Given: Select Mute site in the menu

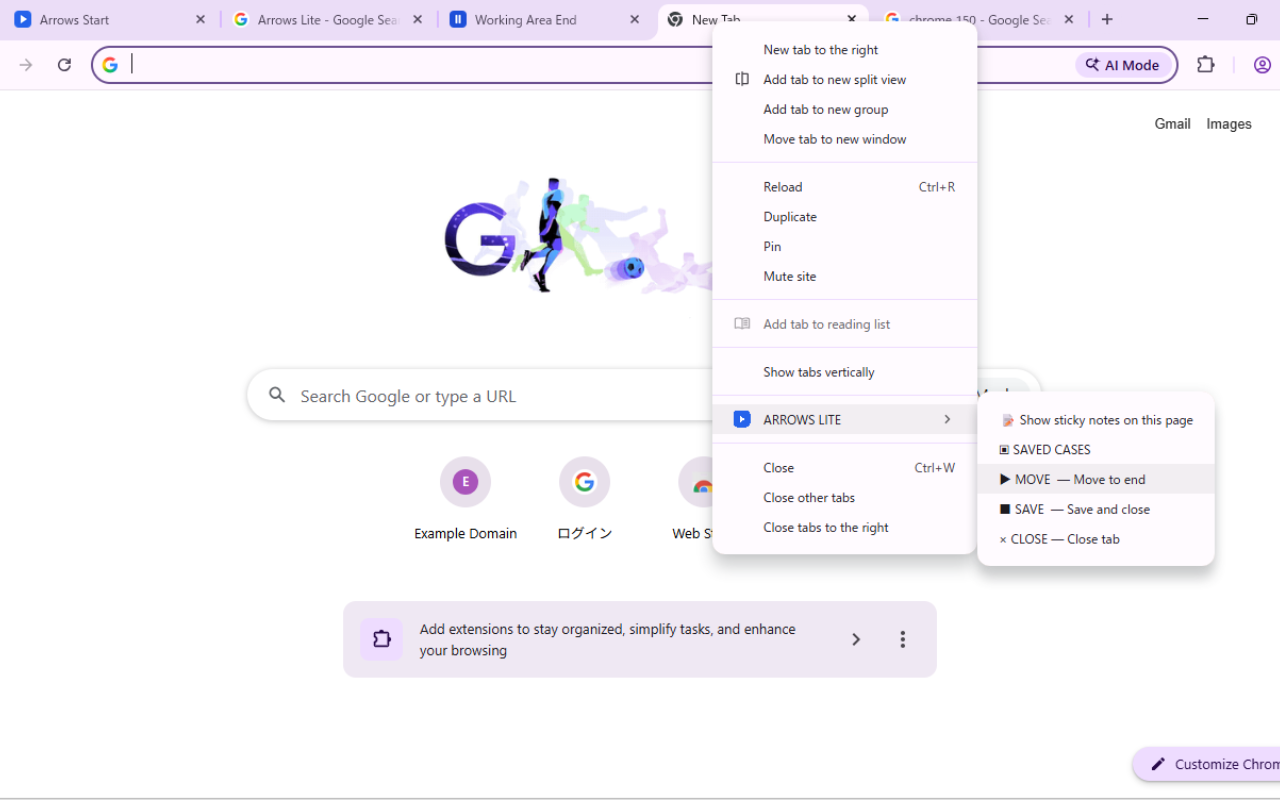Looking at the screenshot, I should [x=844, y=276].
